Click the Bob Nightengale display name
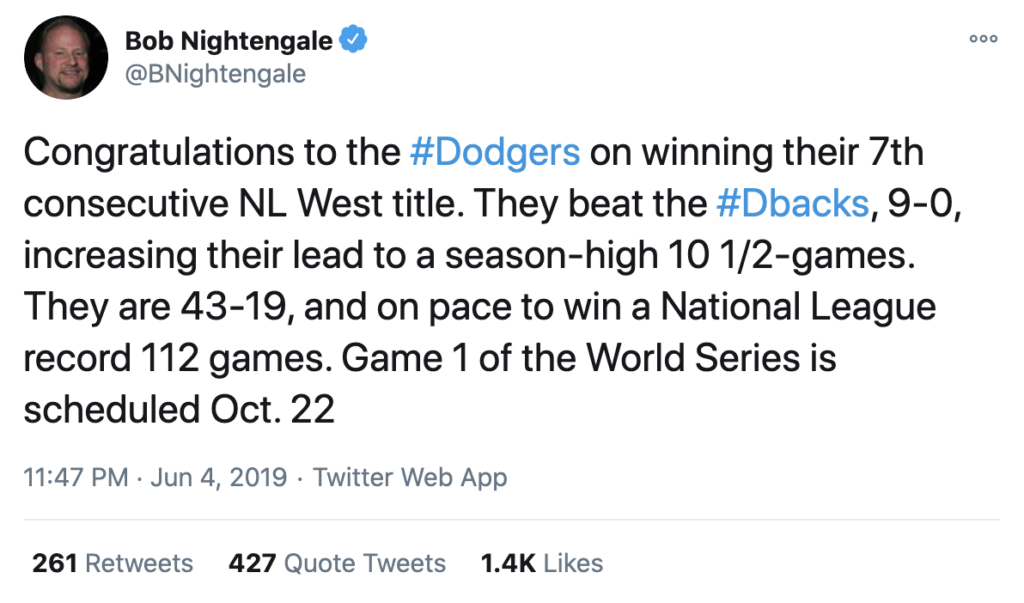The width and height of the screenshot is (1024, 603). [229, 41]
